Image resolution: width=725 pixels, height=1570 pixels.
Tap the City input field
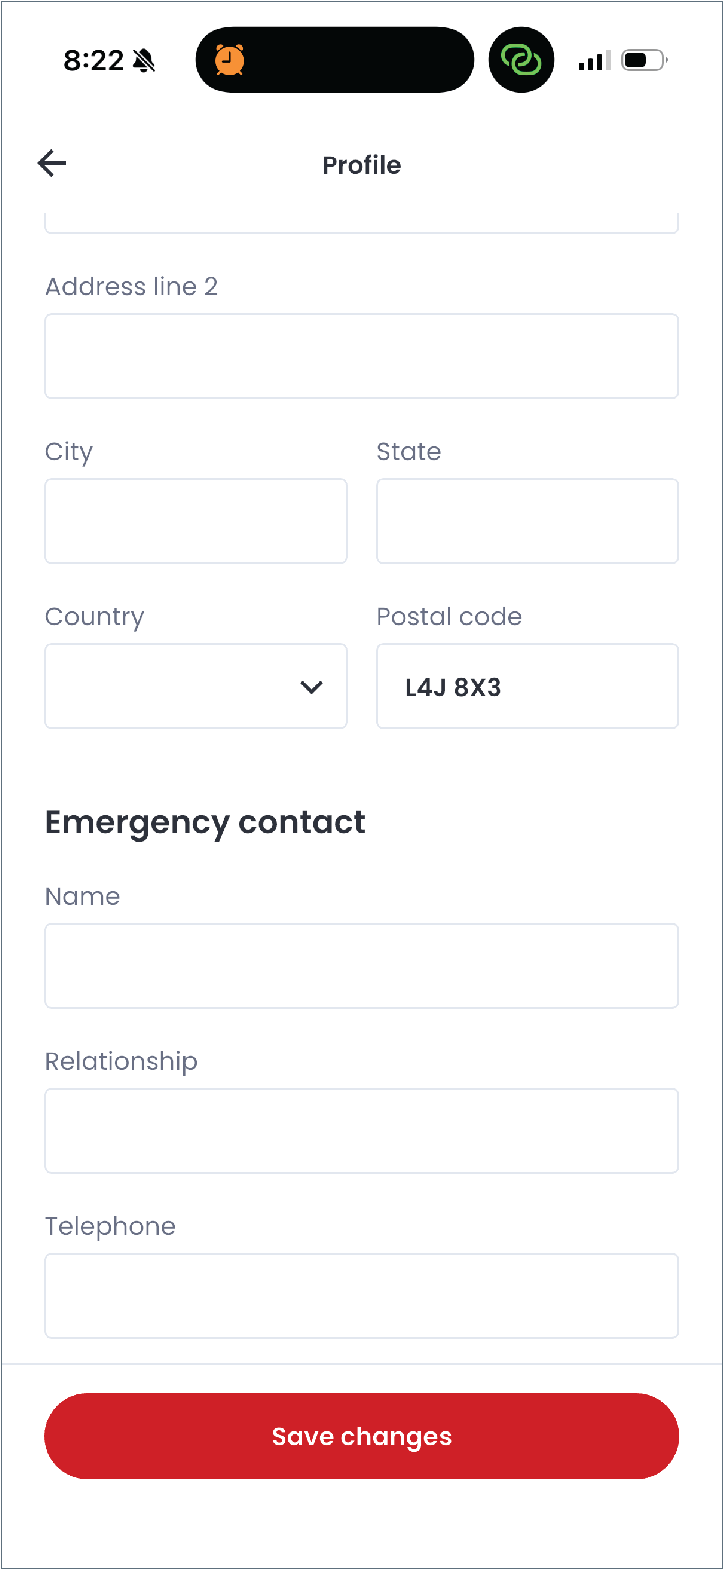[196, 521]
